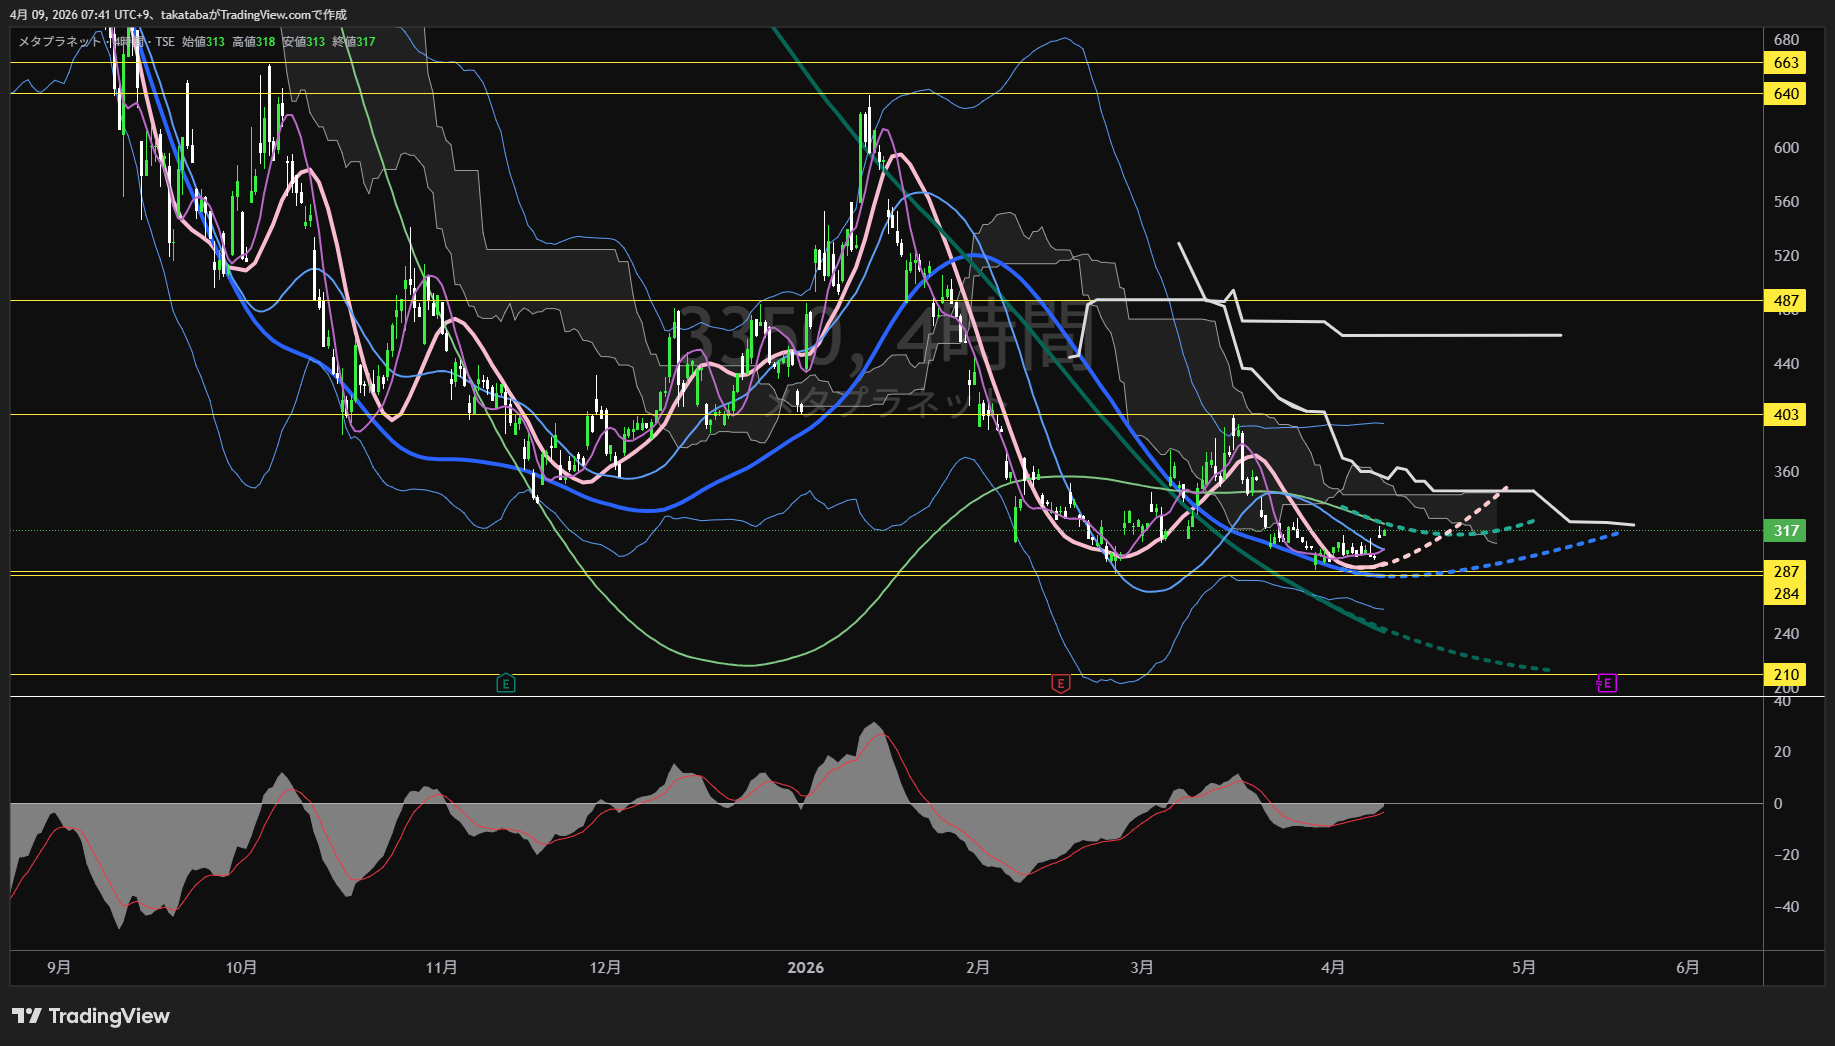Click the purple future earnings E marker
The width and height of the screenshot is (1835, 1046).
[x=1606, y=683]
